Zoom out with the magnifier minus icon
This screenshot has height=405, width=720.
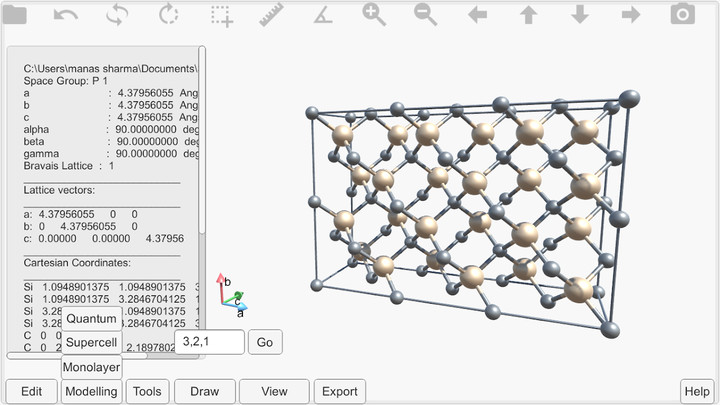(425, 15)
